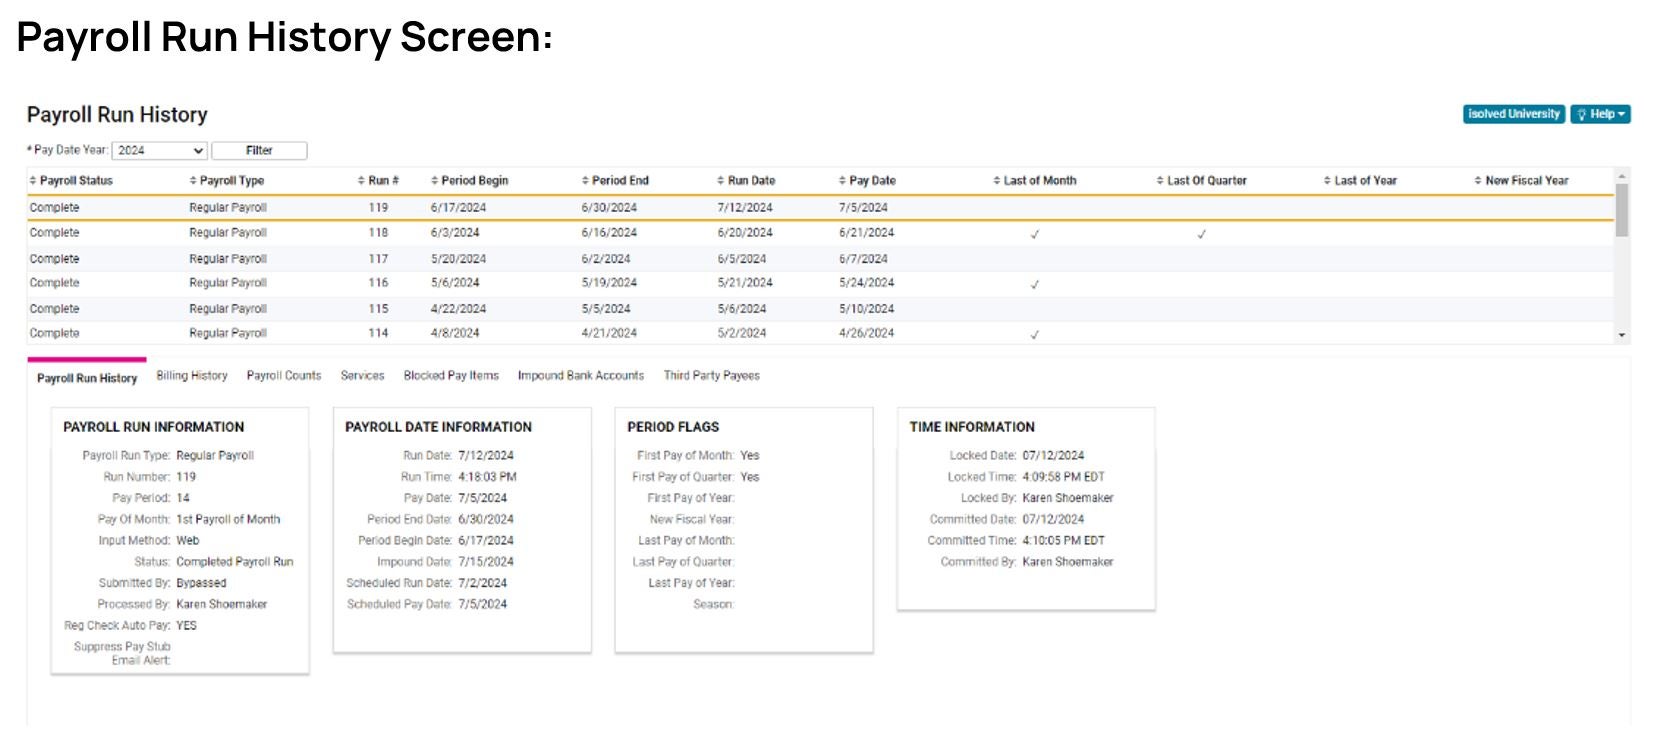Open the Blocked Pay Items tab
This screenshot has width=1673, height=753.
(451, 376)
